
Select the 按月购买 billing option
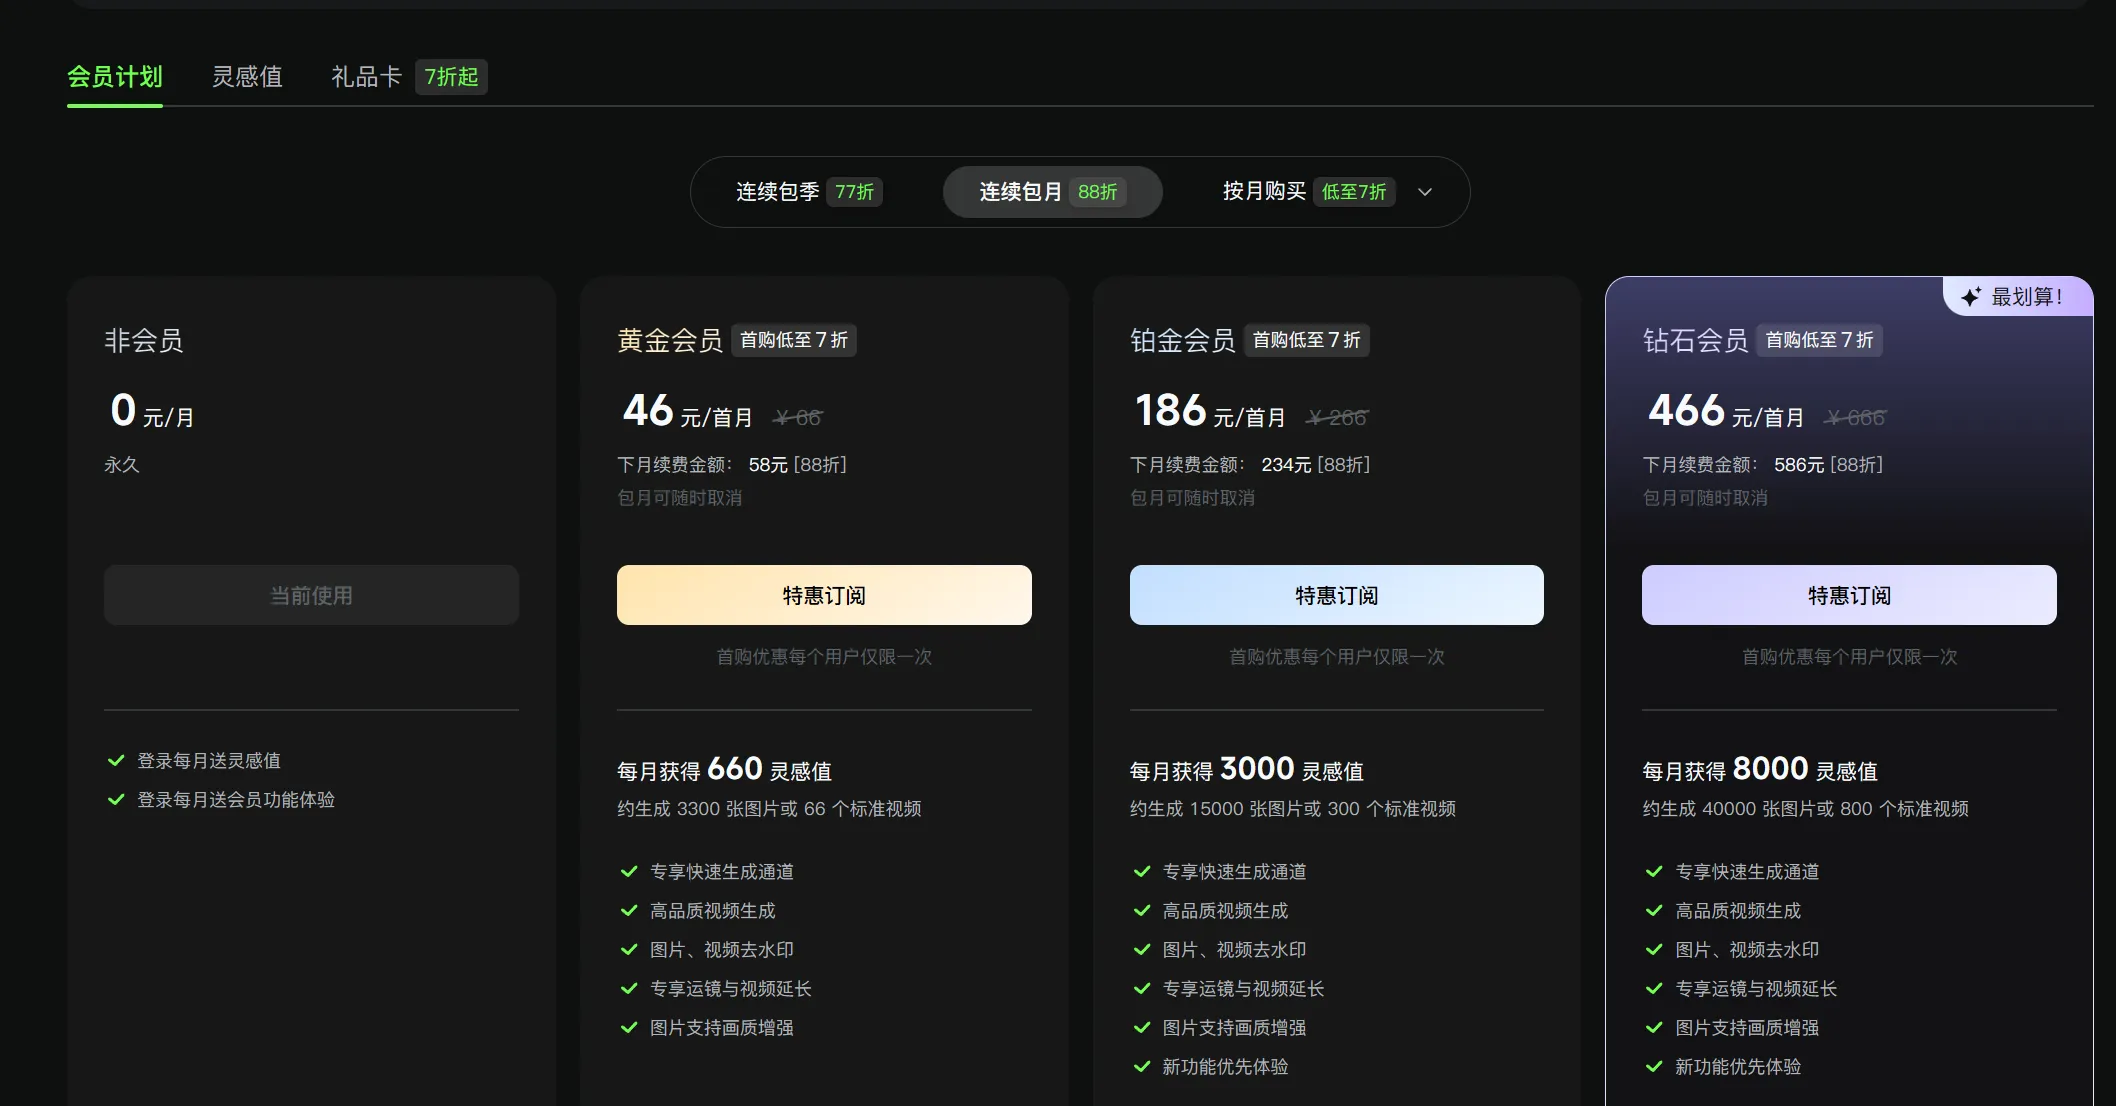click(1264, 191)
